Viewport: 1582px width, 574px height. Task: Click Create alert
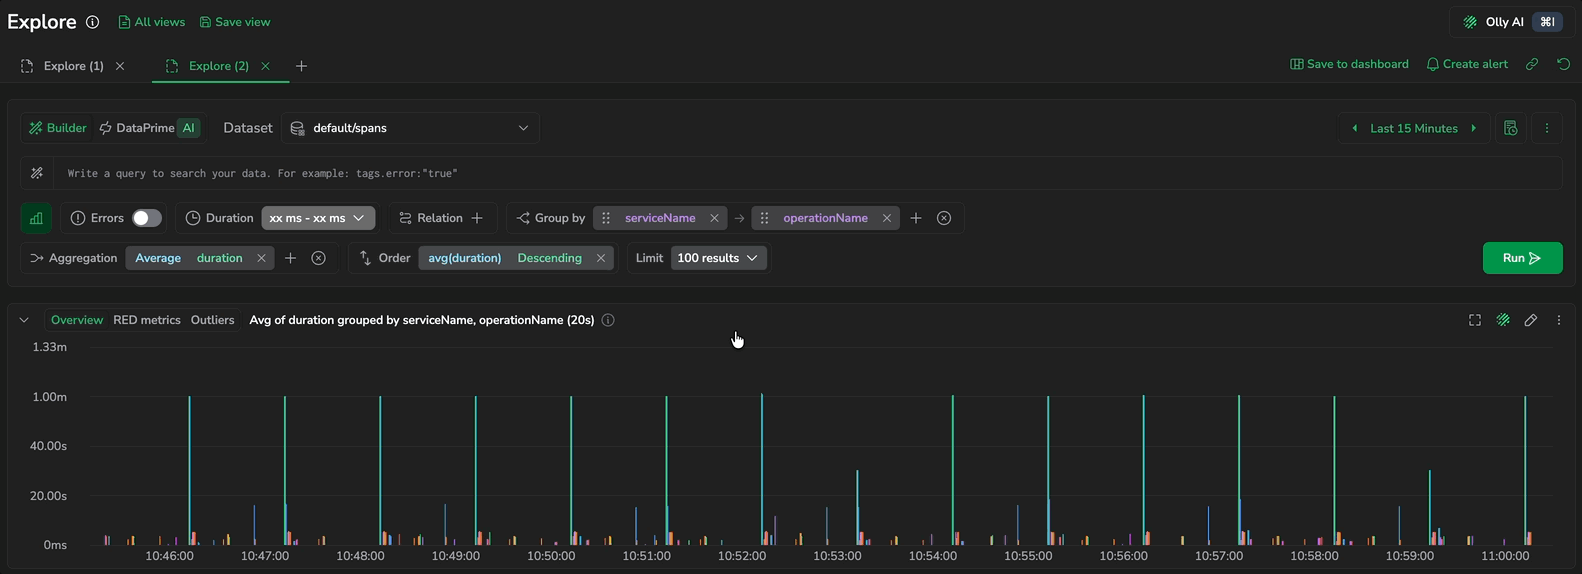pyautogui.click(x=1467, y=64)
